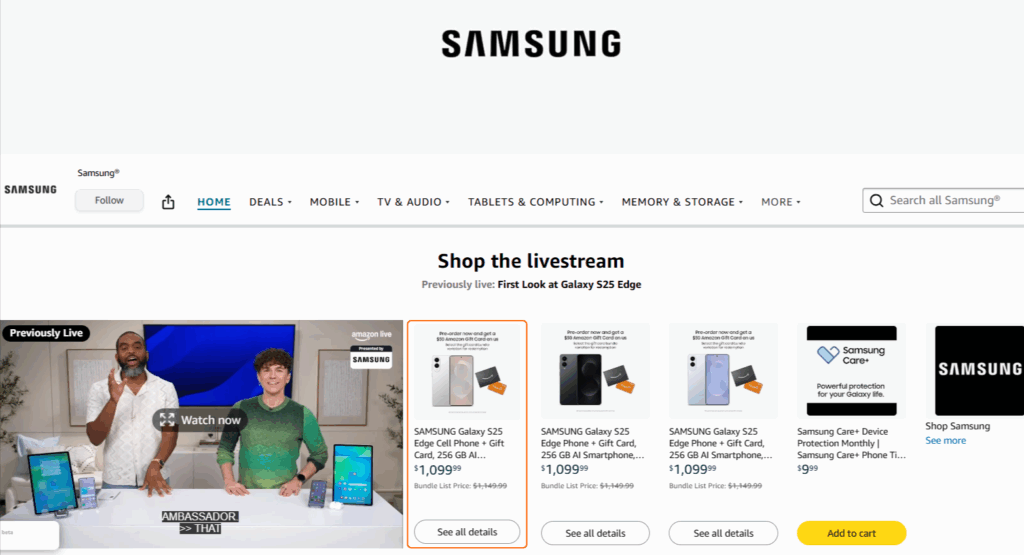Open the Samsung Care+ product image
Image resolution: width=1024 pixels, height=555 pixels.
pos(852,371)
